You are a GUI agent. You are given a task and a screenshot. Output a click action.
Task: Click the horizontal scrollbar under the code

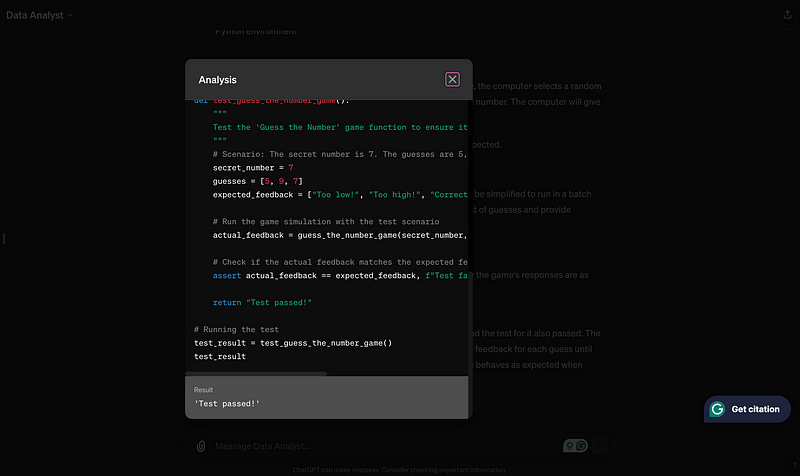[x=256, y=374]
